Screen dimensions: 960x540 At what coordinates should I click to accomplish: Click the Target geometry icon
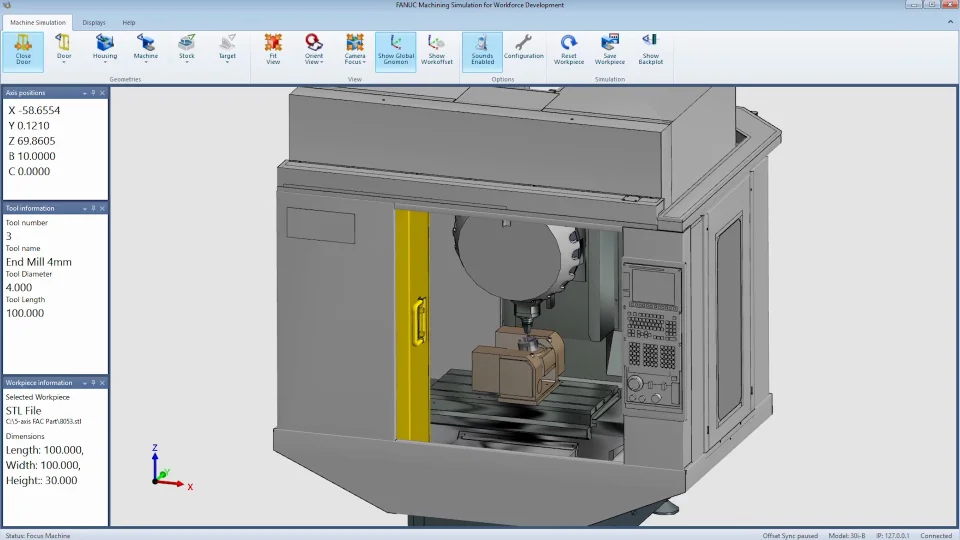coord(227,48)
